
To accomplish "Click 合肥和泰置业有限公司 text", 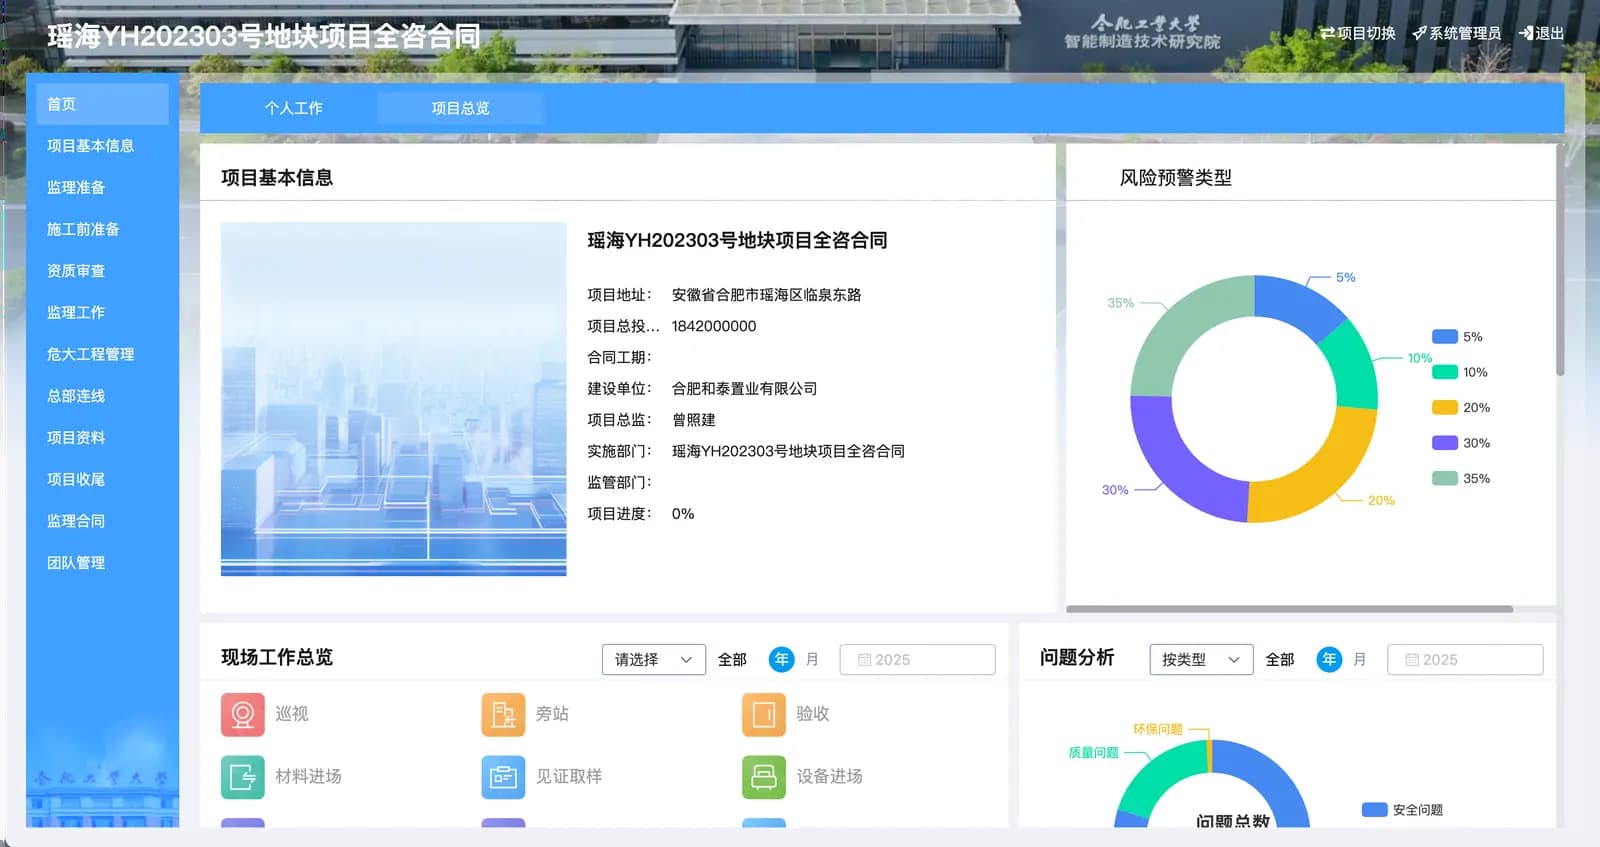I will (745, 389).
